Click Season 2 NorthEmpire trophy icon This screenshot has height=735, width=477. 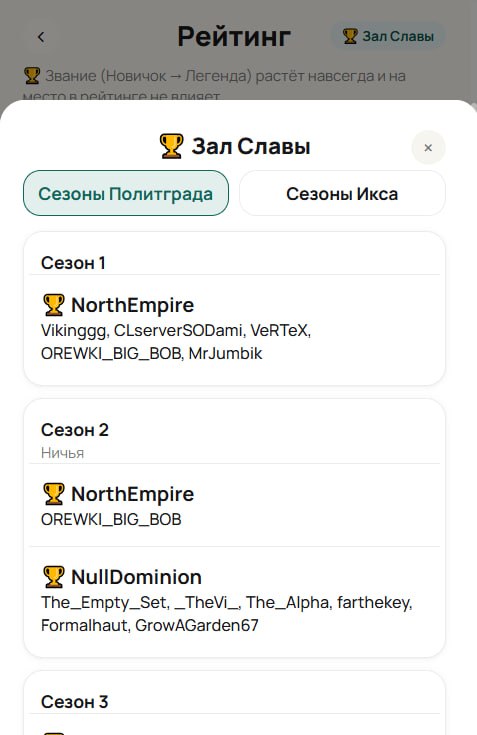[x=53, y=494]
